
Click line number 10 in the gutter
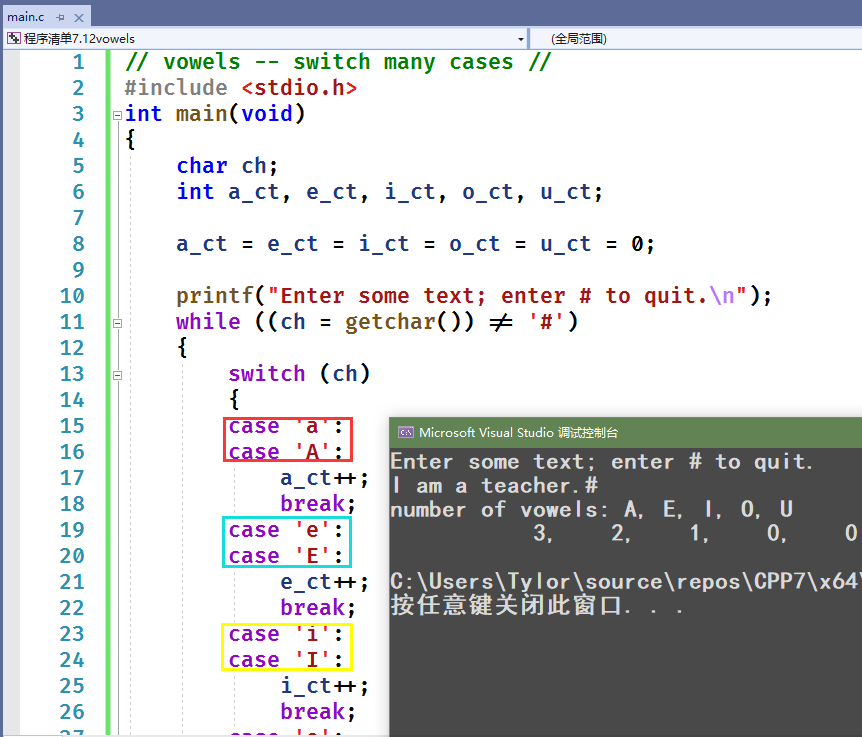tap(72, 296)
